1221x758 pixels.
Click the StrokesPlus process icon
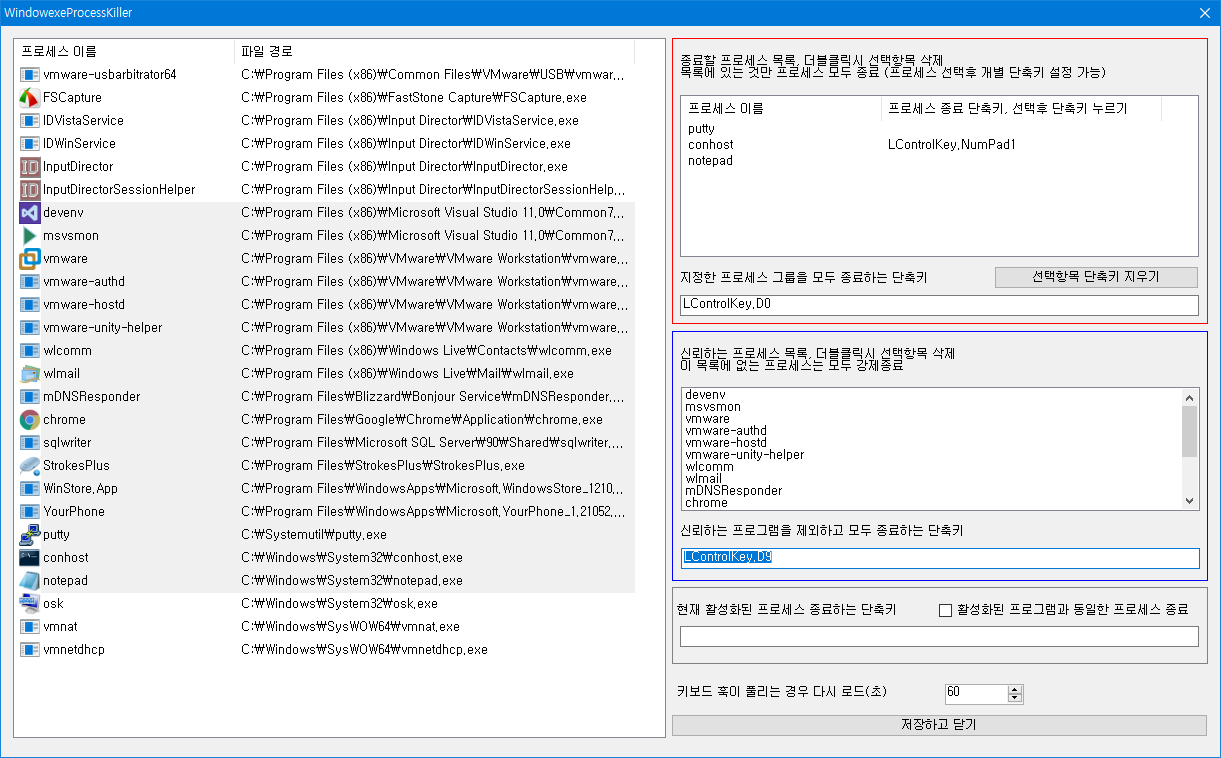point(29,466)
